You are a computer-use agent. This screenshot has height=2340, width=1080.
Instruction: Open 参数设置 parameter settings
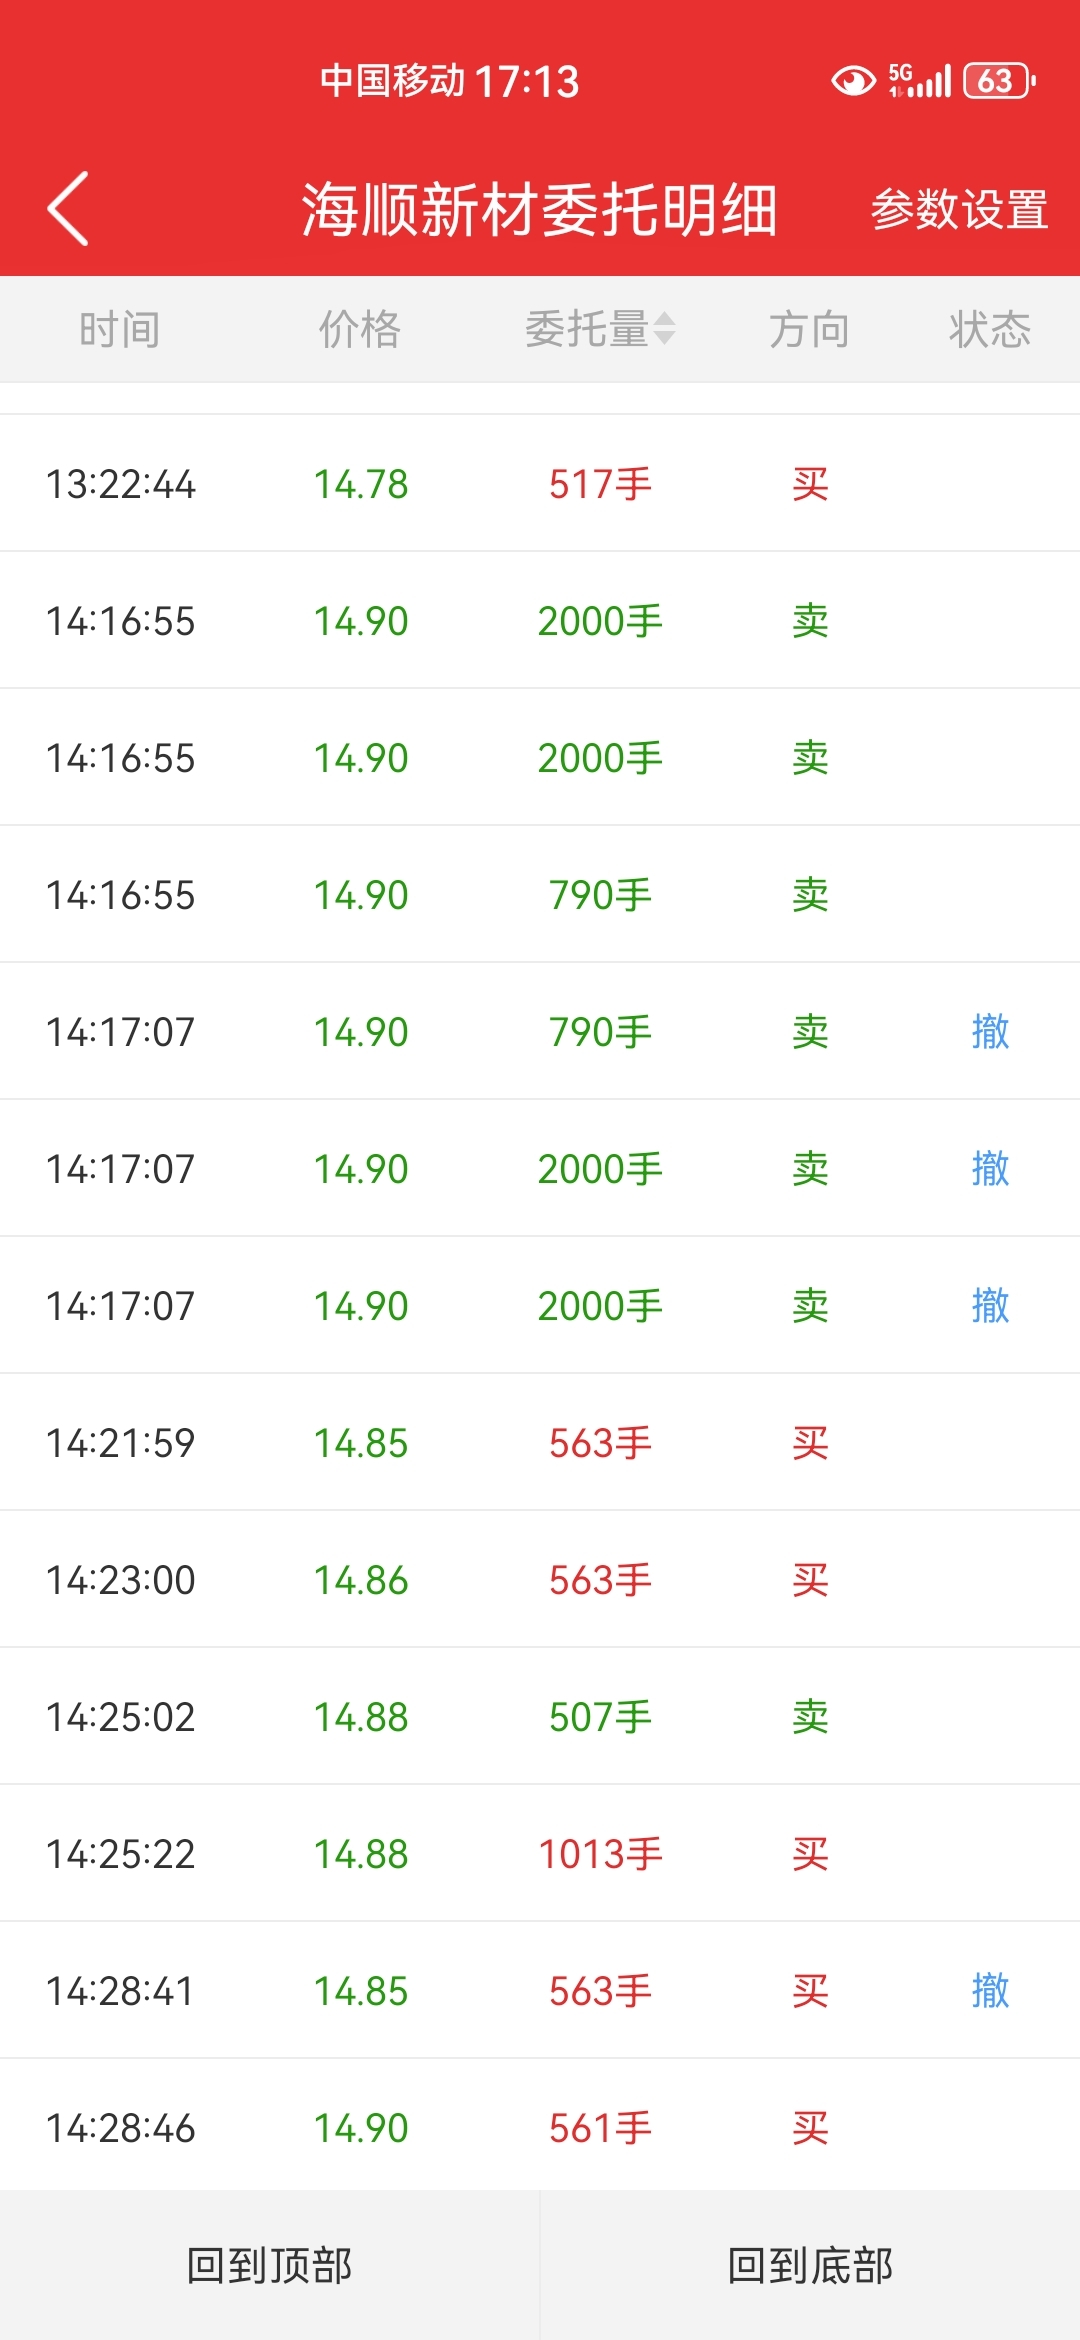[x=959, y=210]
